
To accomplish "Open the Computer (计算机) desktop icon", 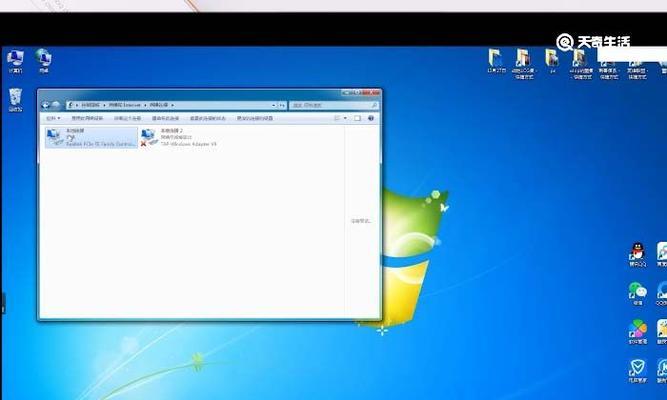I will point(15,61).
